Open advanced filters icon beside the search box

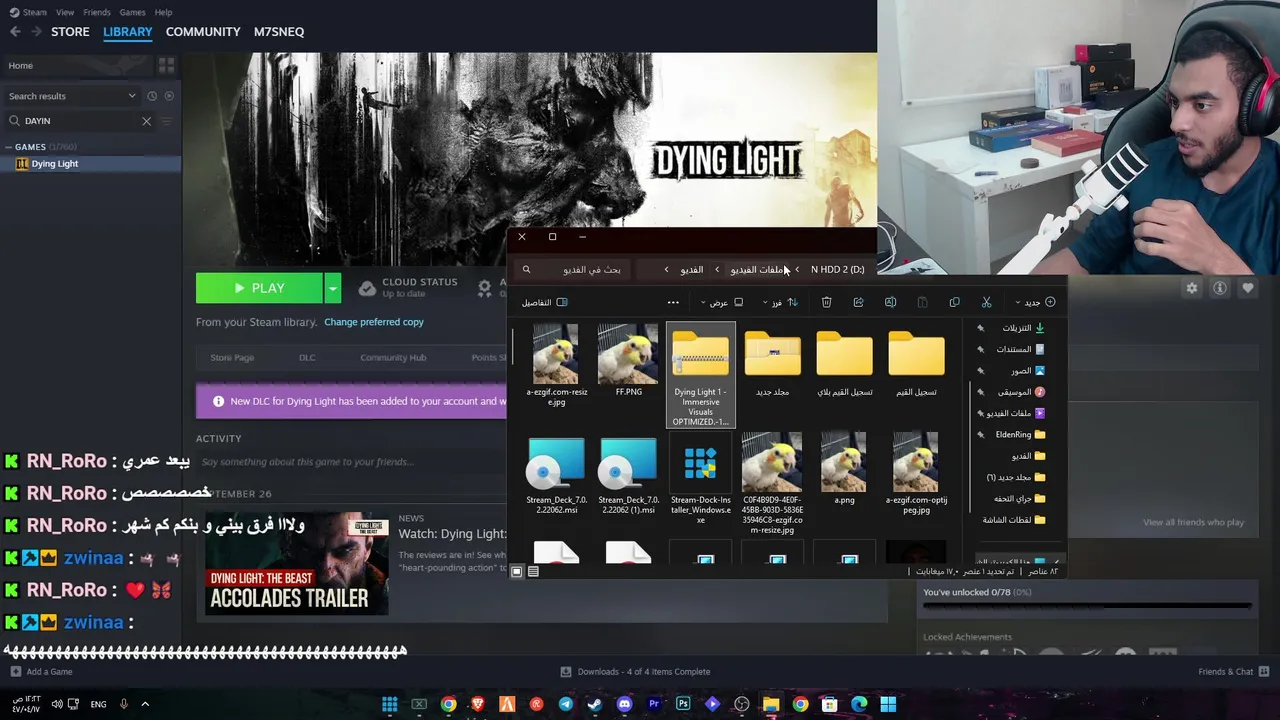pyautogui.click(x=167, y=121)
